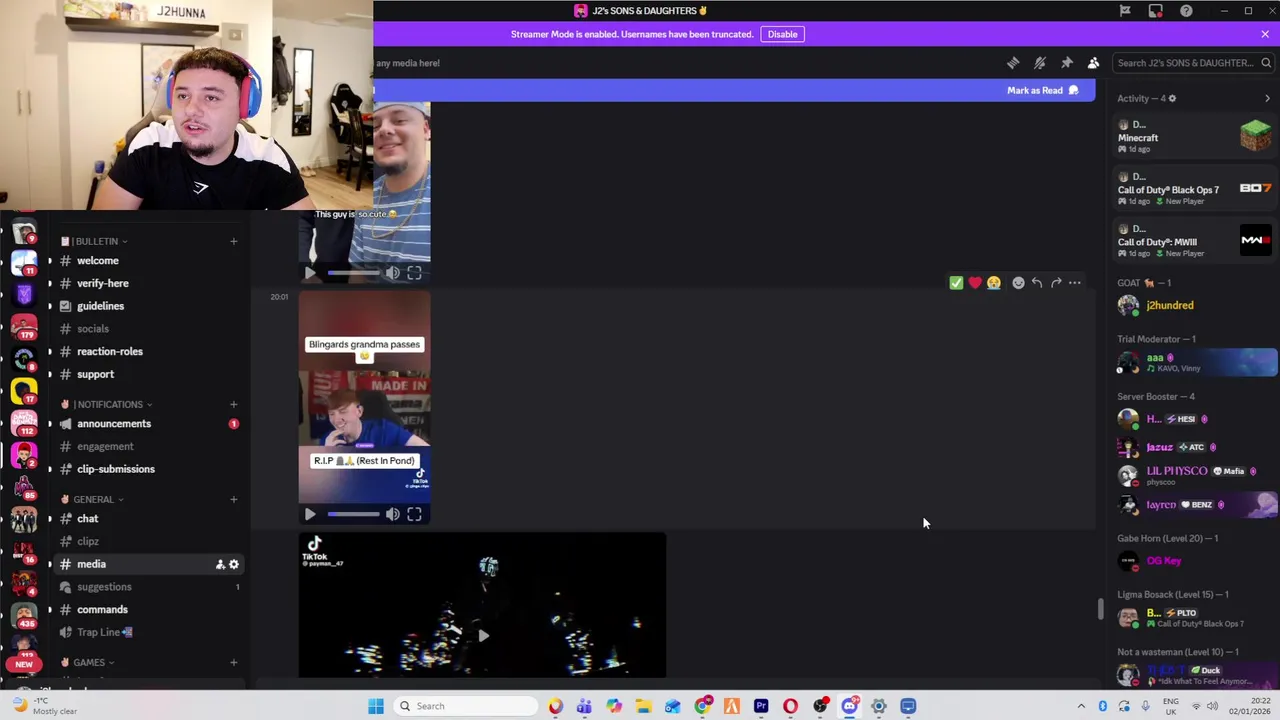Image resolution: width=1280 pixels, height=720 pixels.
Task: Open the chat channel
Action: pos(148,519)
